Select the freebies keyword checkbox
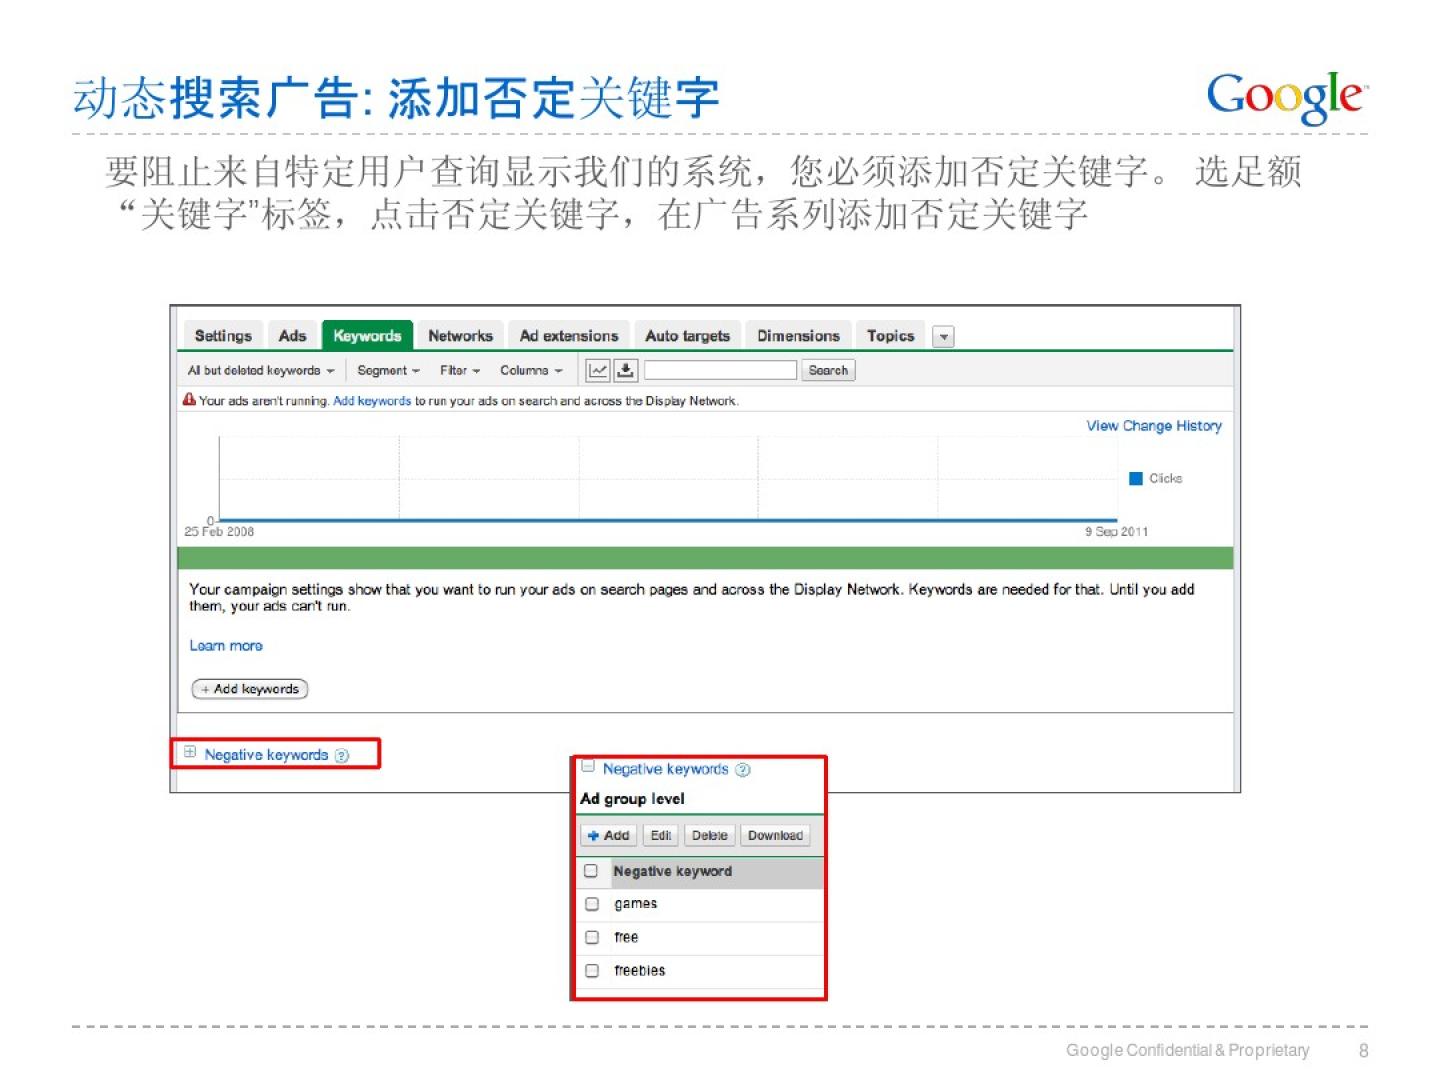The width and height of the screenshot is (1440, 1080). pyautogui.click(x=592, y=970)
